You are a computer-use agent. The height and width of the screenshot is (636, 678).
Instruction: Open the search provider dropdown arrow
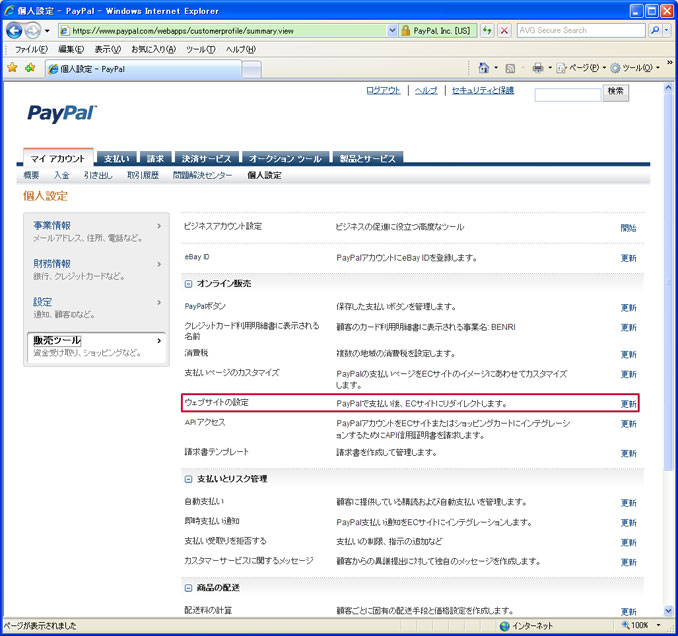coord(666,30)
